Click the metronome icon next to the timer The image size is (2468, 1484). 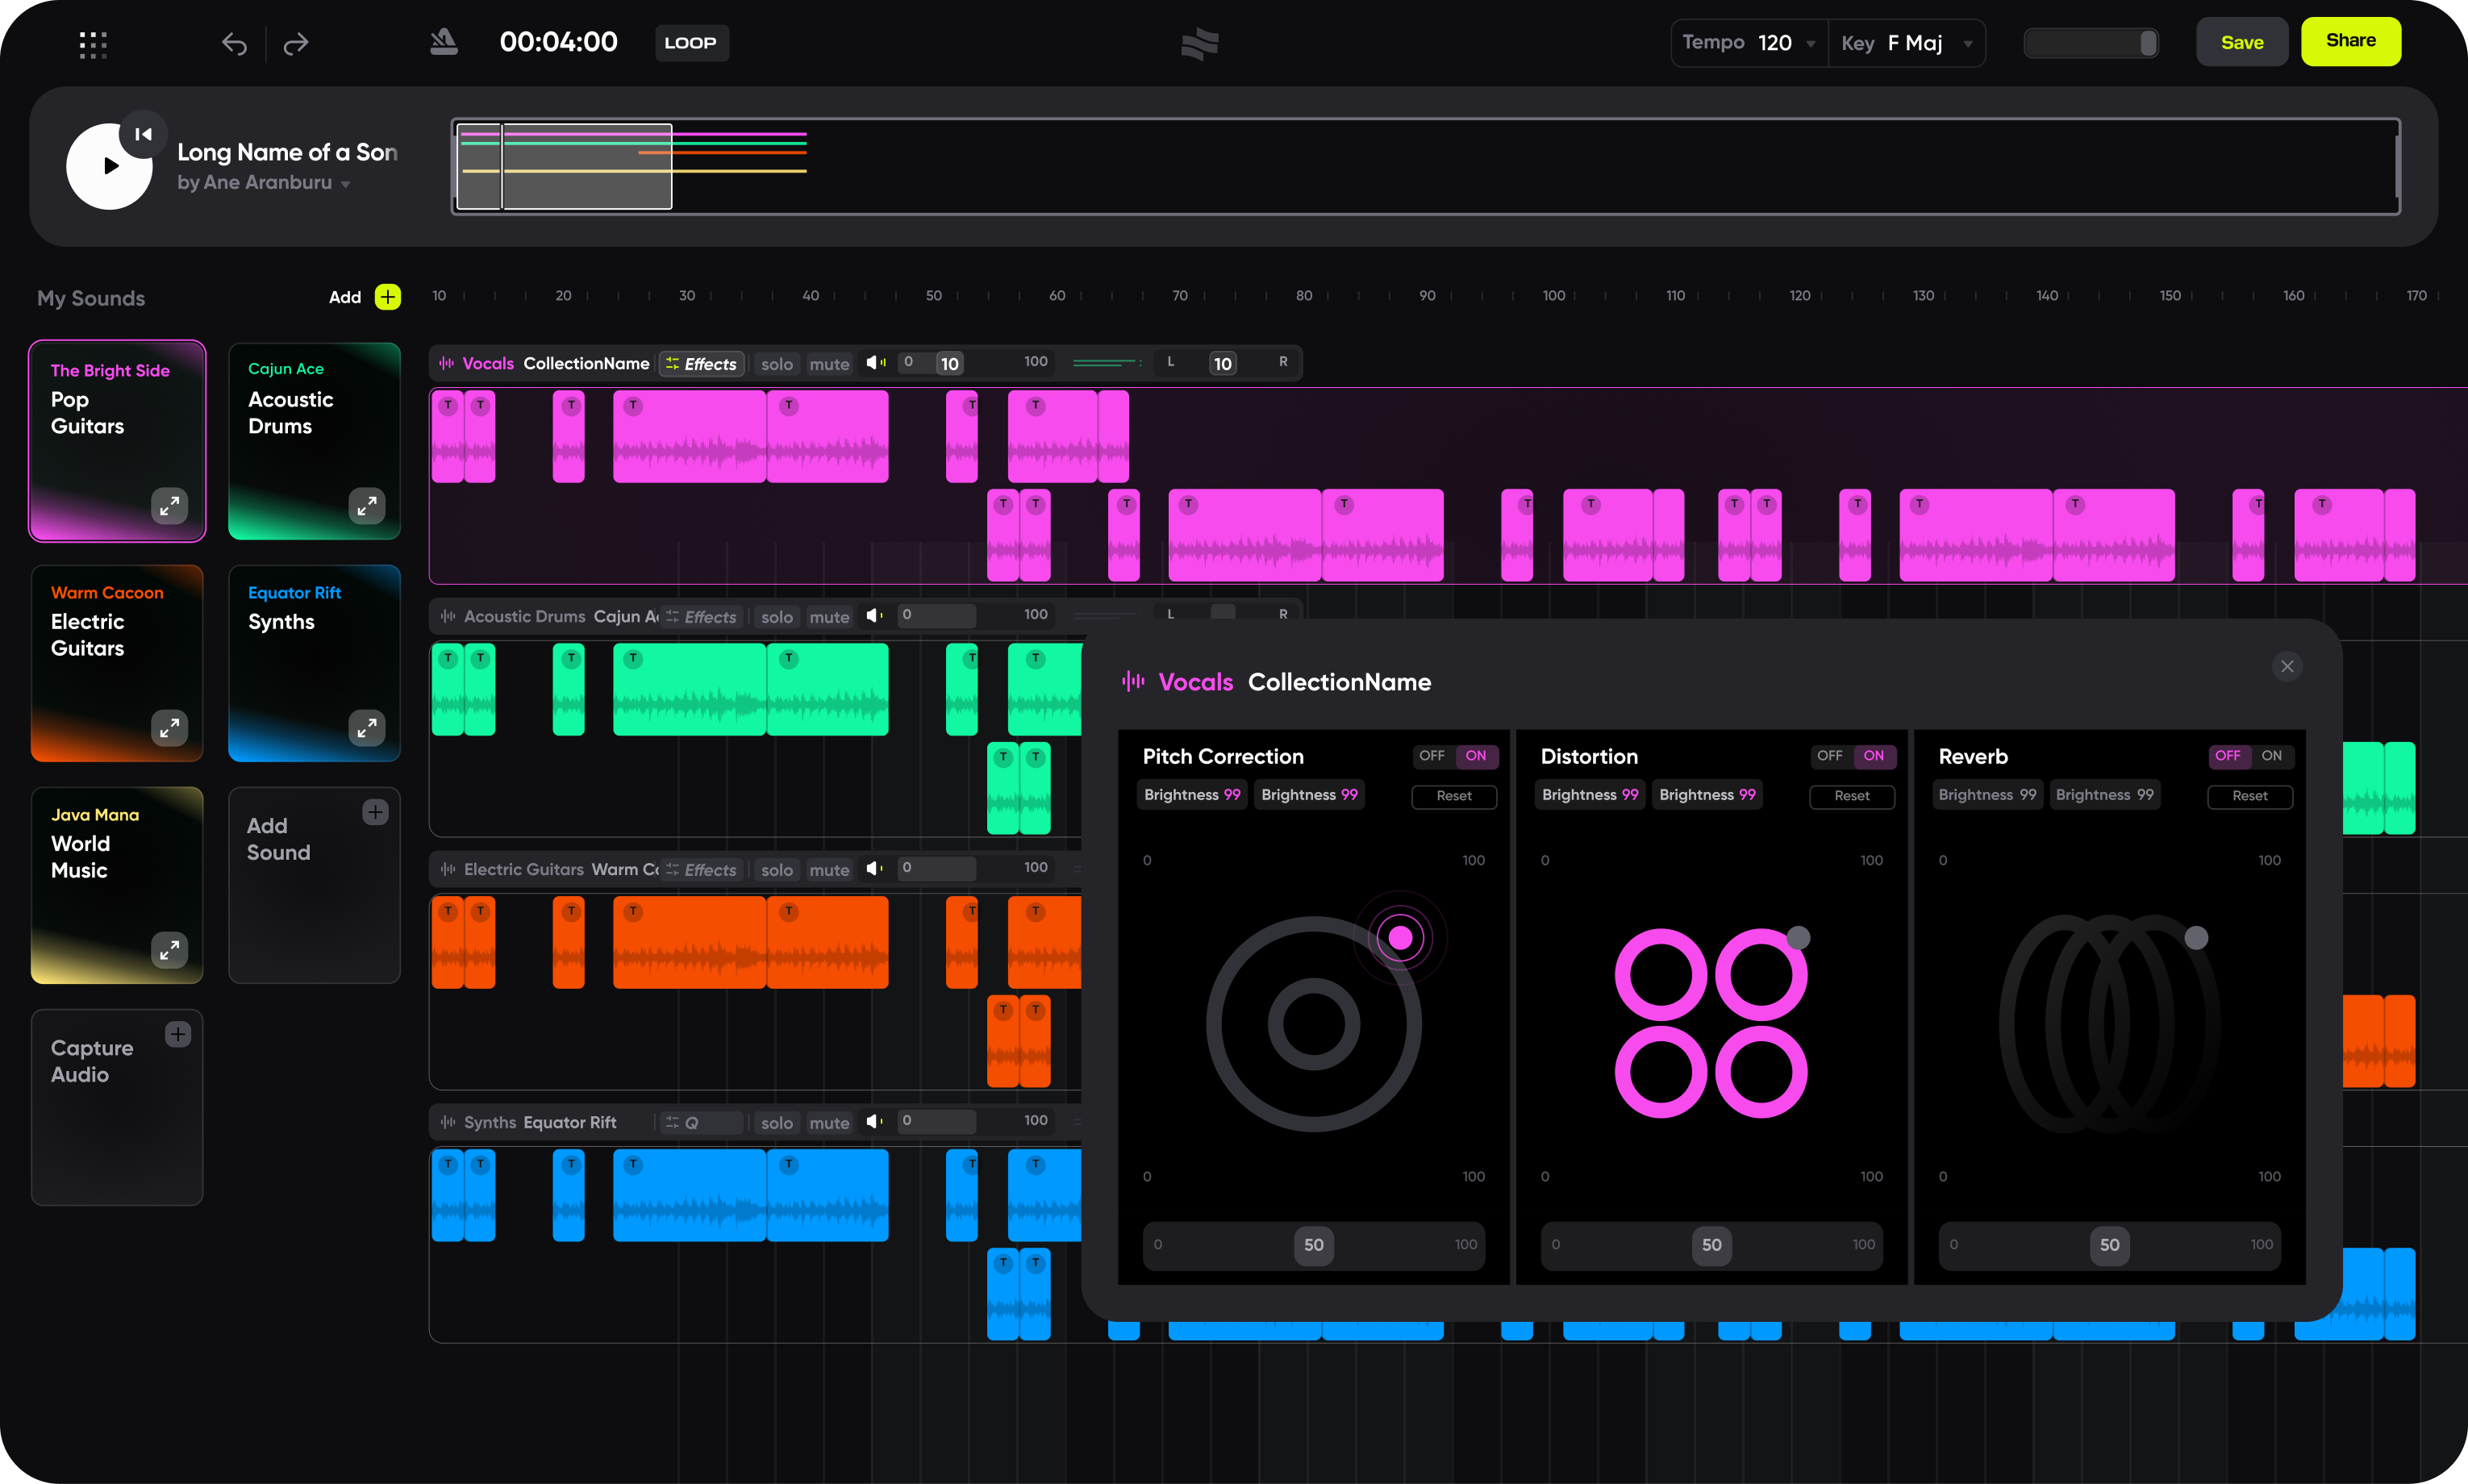443,42
